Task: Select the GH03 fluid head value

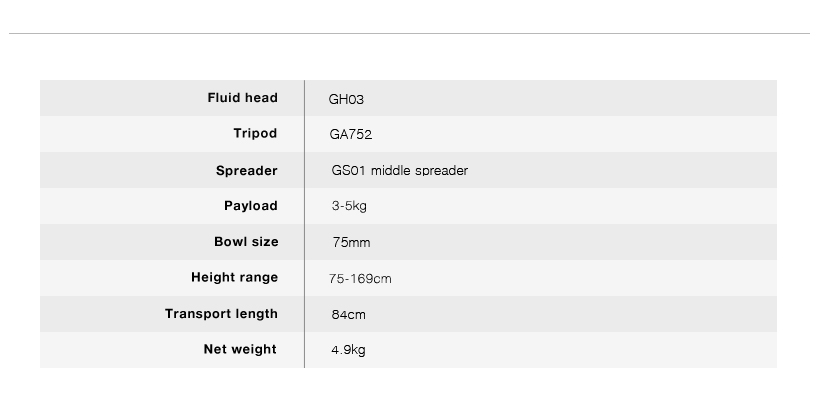Action: 346,99
